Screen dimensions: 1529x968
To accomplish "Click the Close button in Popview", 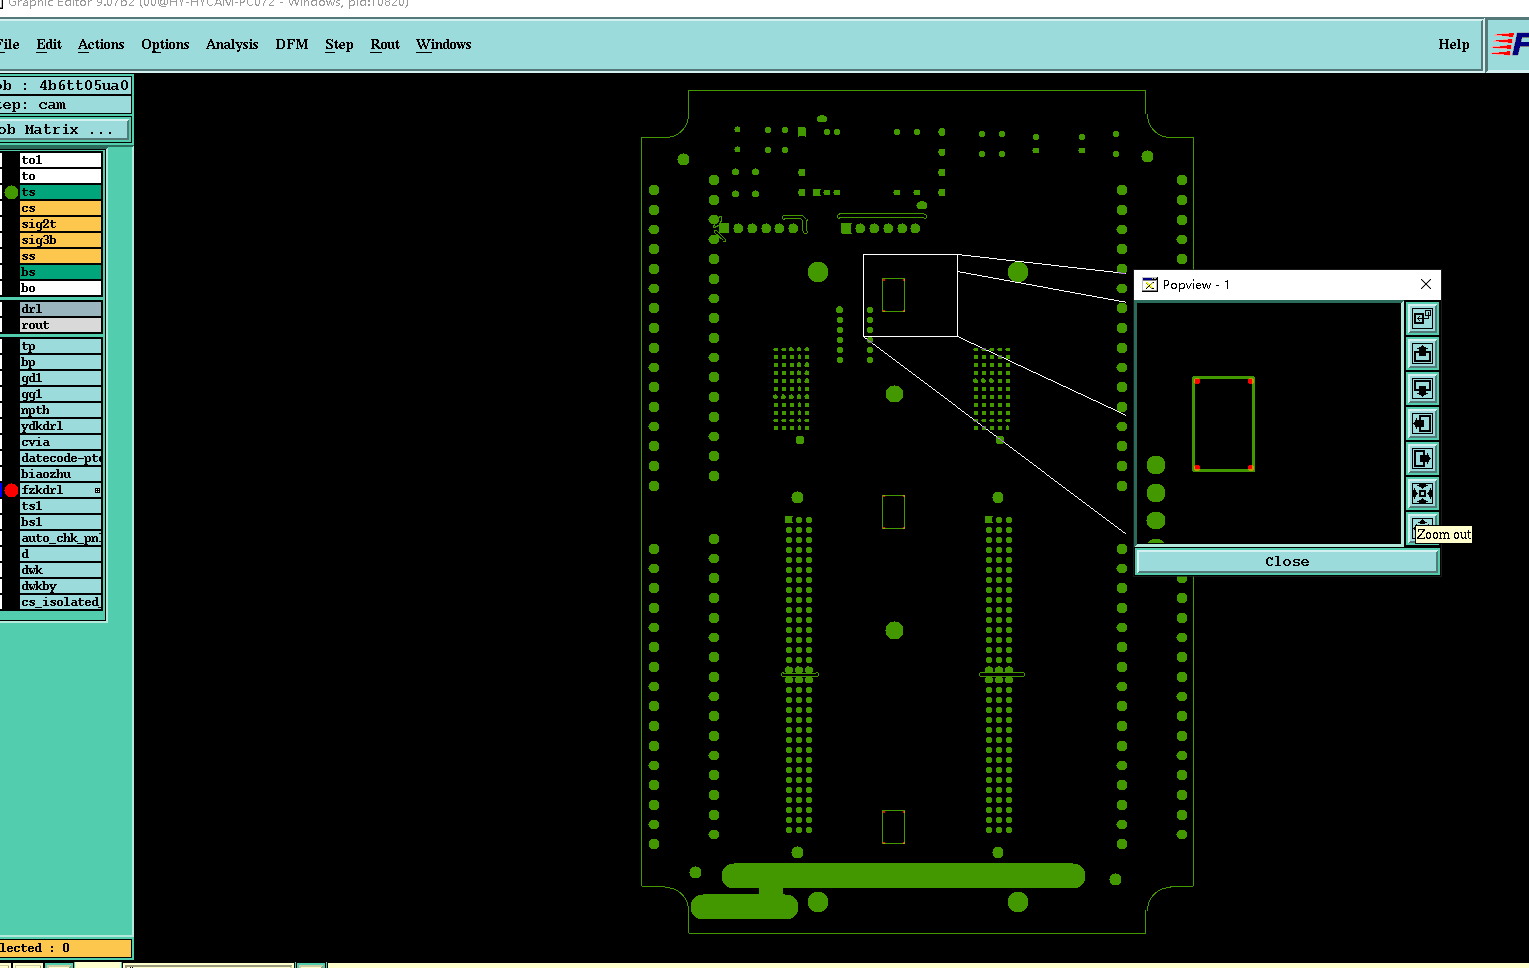I will pos(1287,561).
